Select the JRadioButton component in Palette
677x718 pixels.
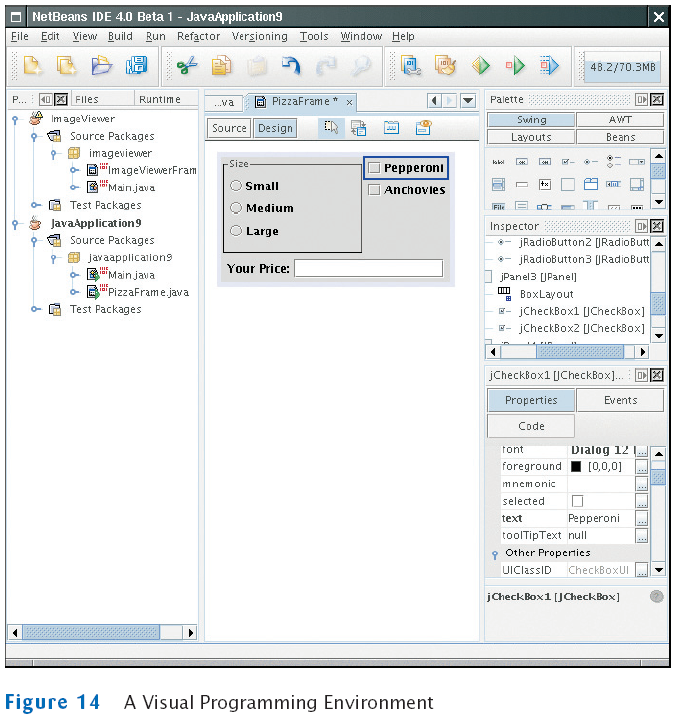[590, 161]
